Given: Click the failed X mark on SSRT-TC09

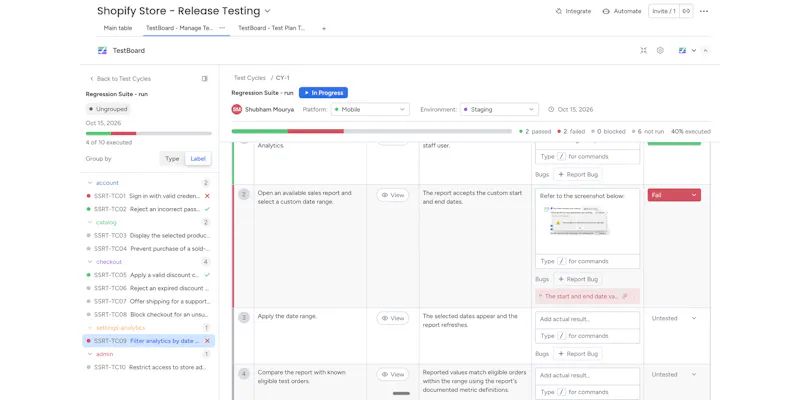Looking at the screenshot, I should coord(207,341).
